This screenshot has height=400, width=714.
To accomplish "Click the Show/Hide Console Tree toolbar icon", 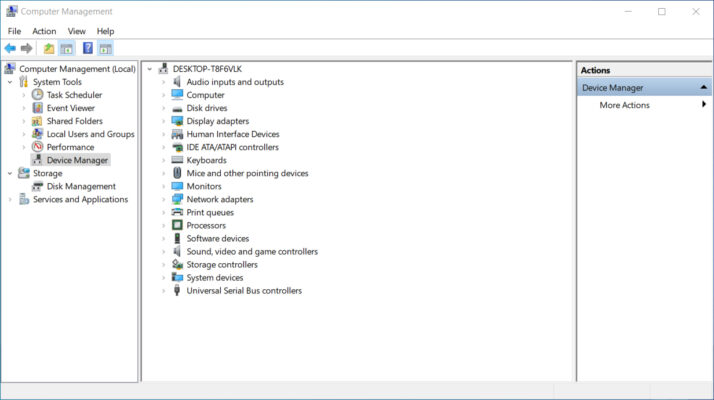I will click(66, 48).
